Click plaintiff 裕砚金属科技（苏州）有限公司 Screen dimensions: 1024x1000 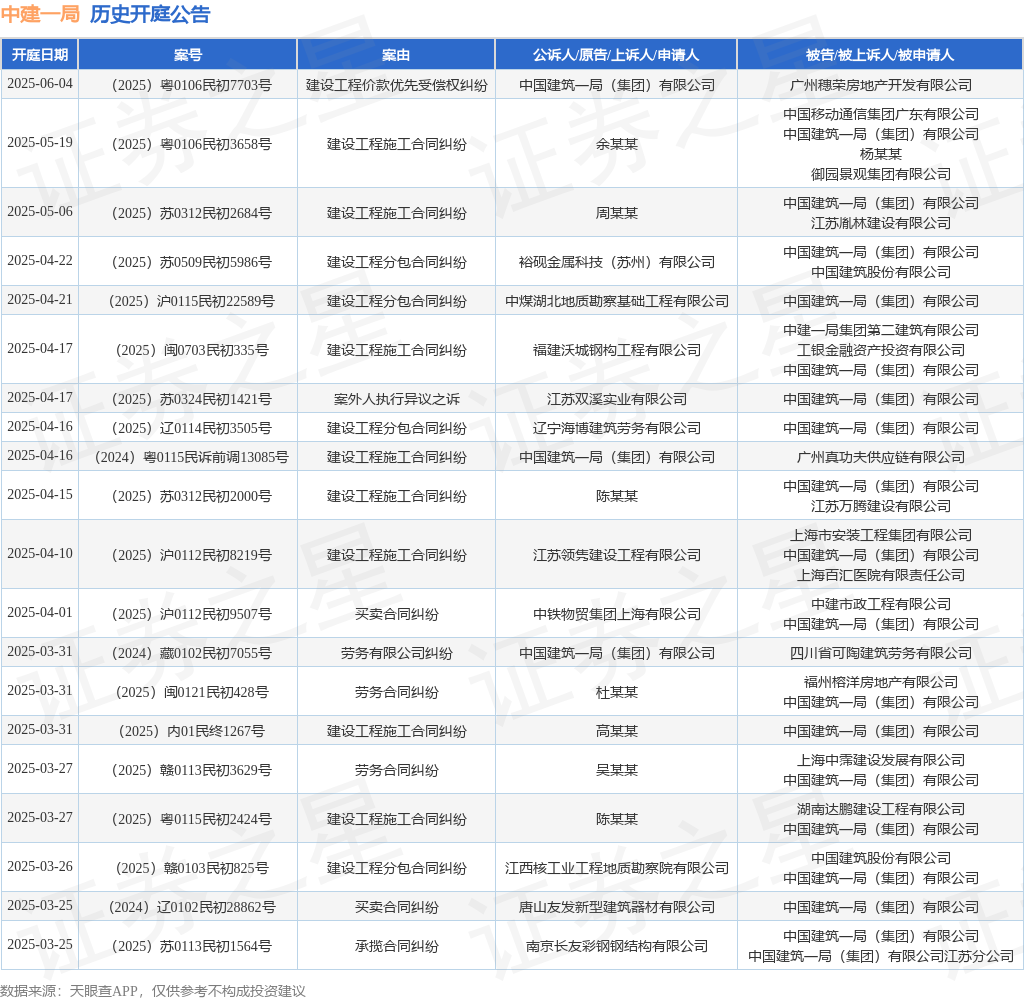coord(616,263)
